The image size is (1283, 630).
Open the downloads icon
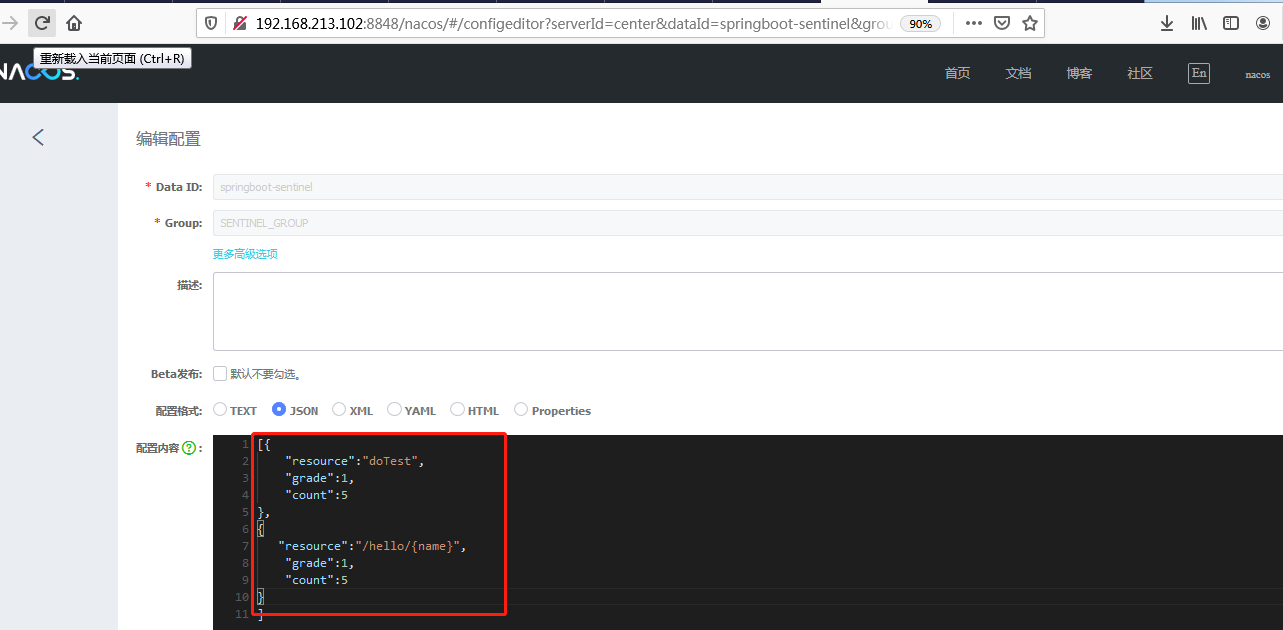click(x=1166, y=22)
